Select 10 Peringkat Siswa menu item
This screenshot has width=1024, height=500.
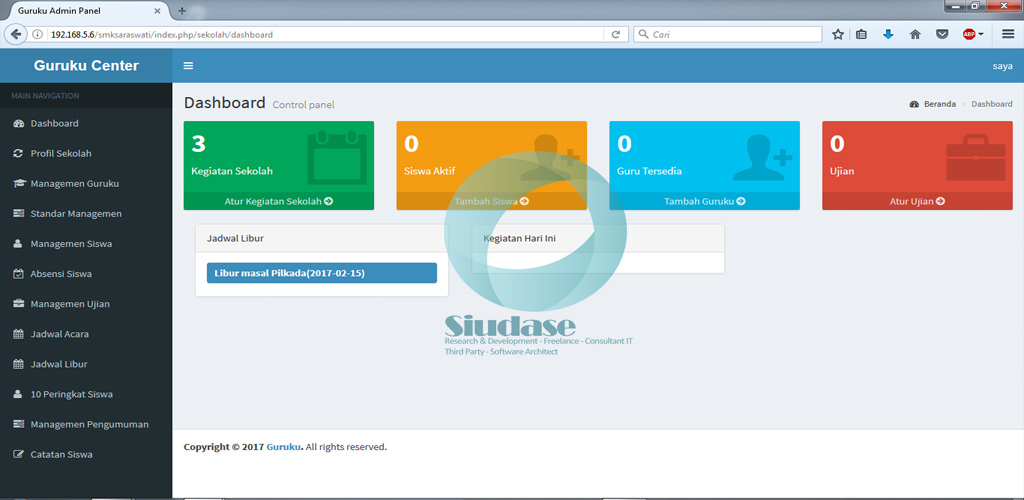pyautogui.click(x=71, y=394)
